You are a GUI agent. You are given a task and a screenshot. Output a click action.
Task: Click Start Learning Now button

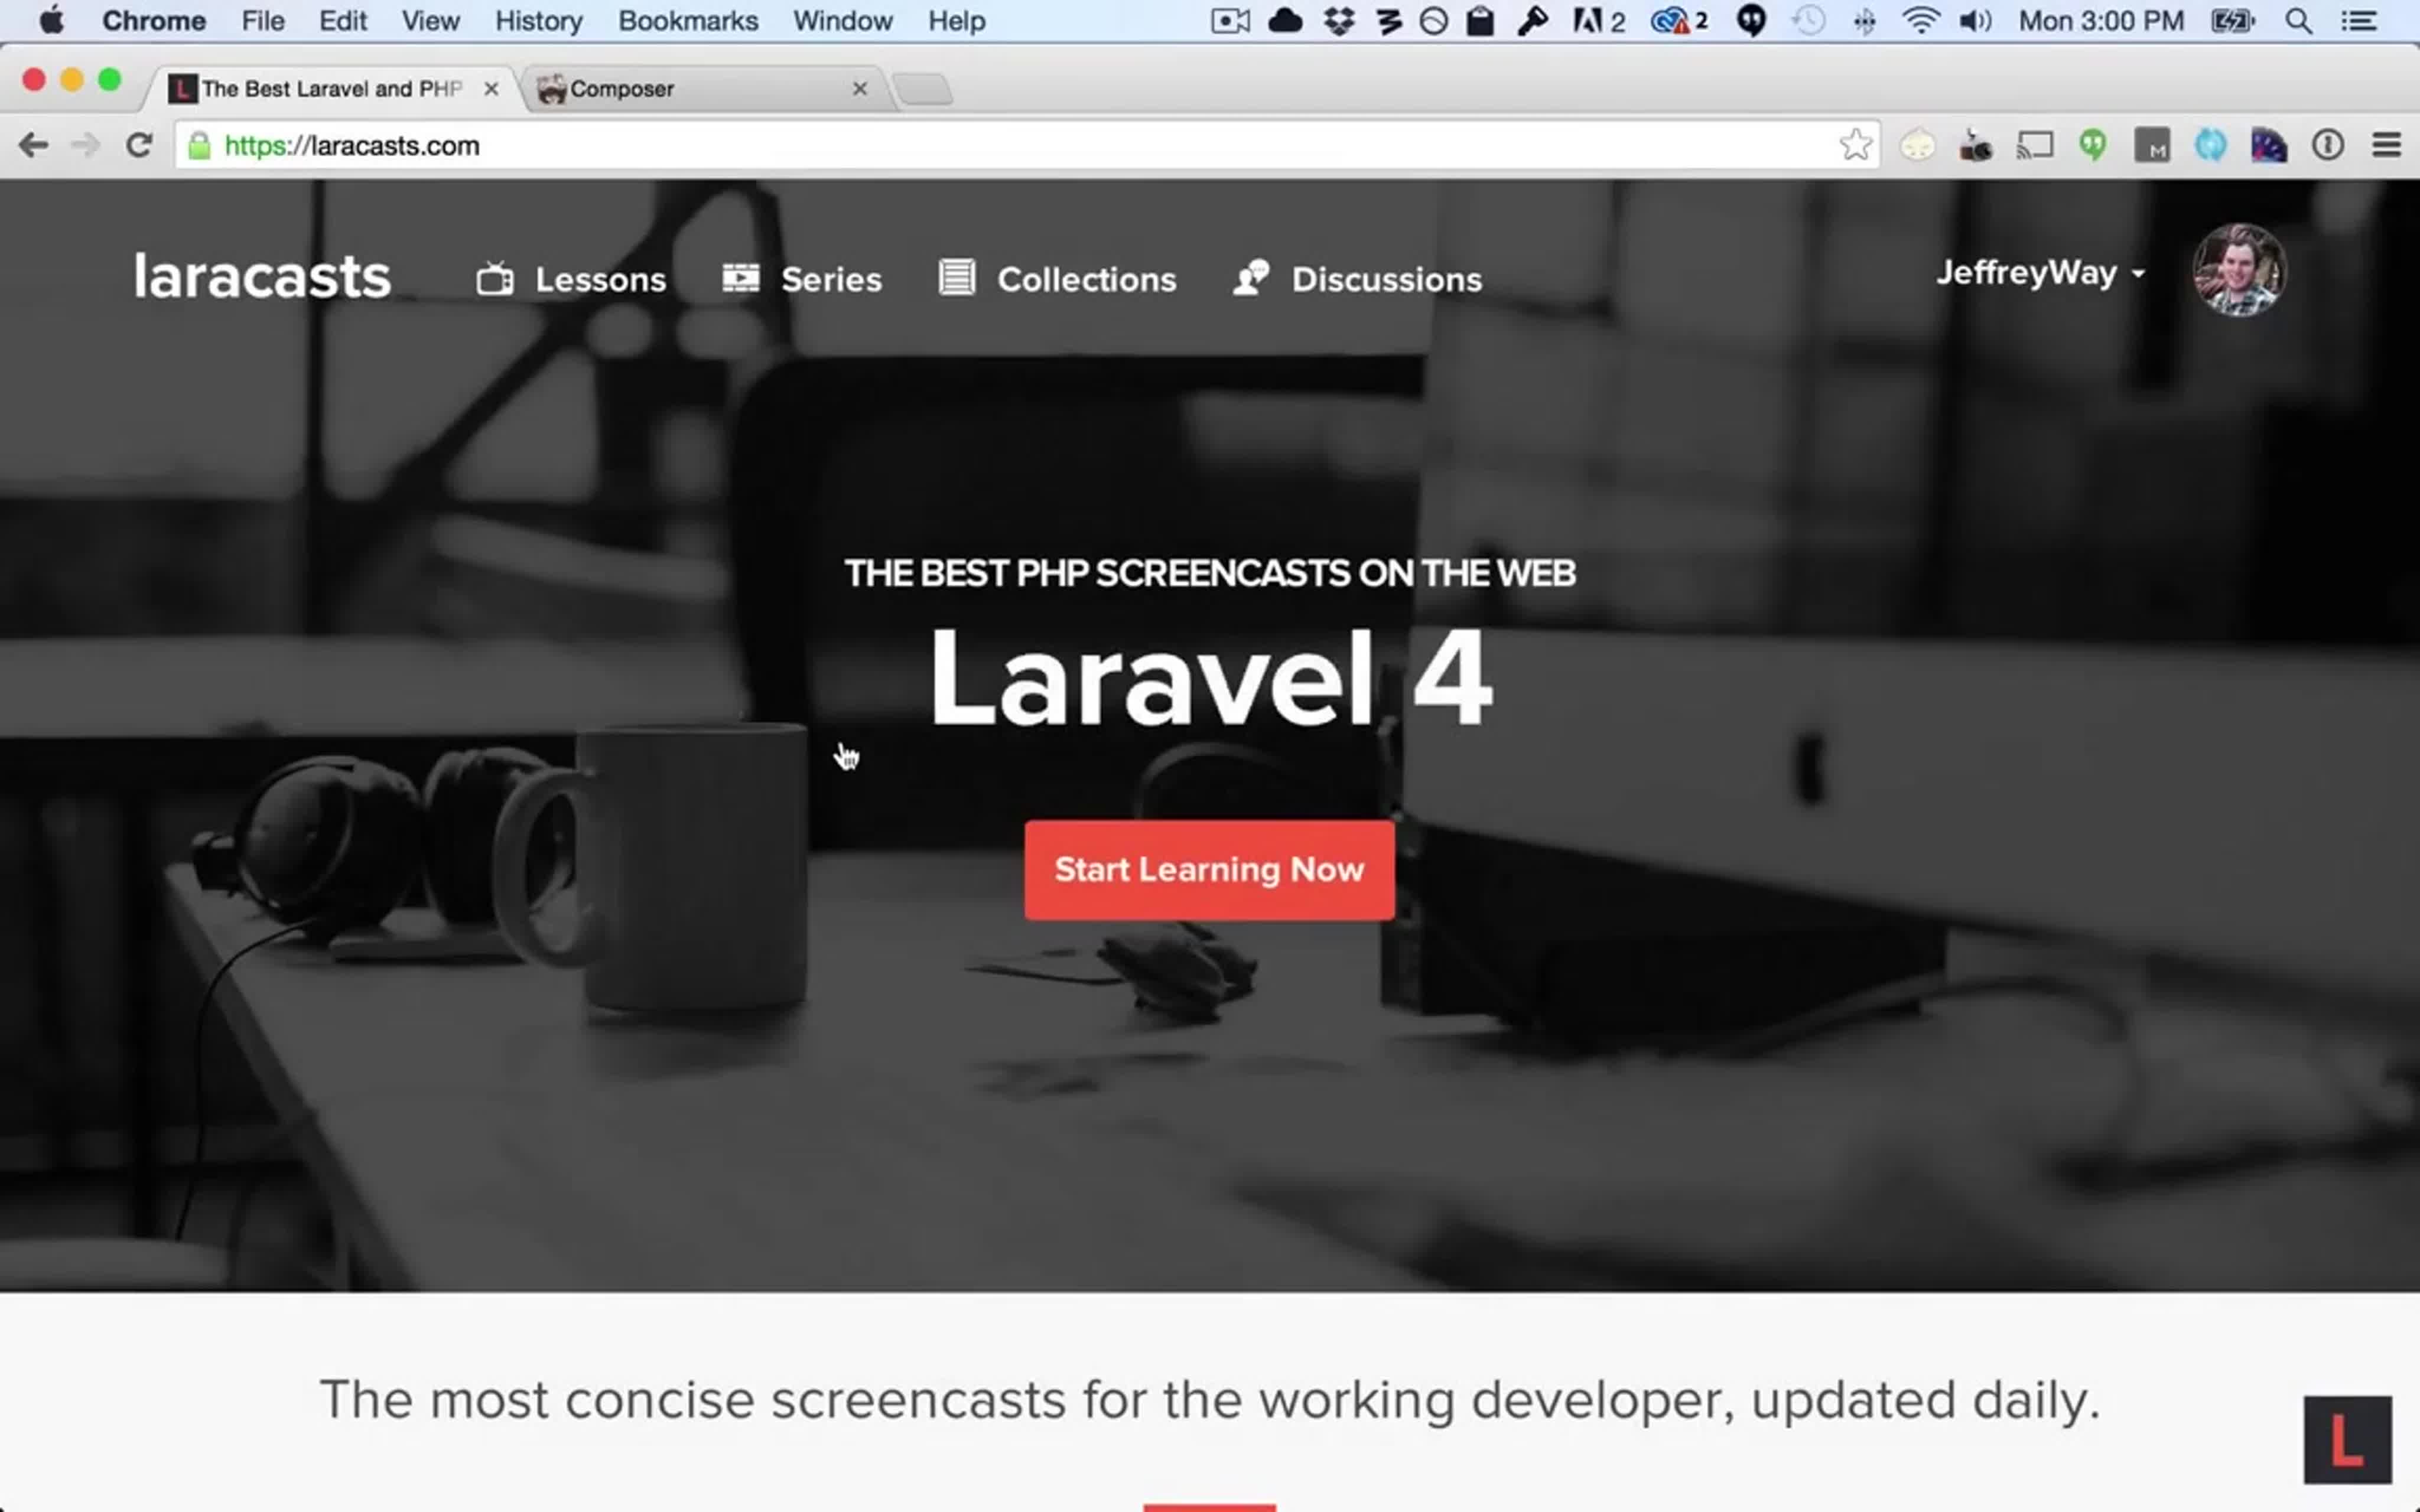tap(1209, 869)
